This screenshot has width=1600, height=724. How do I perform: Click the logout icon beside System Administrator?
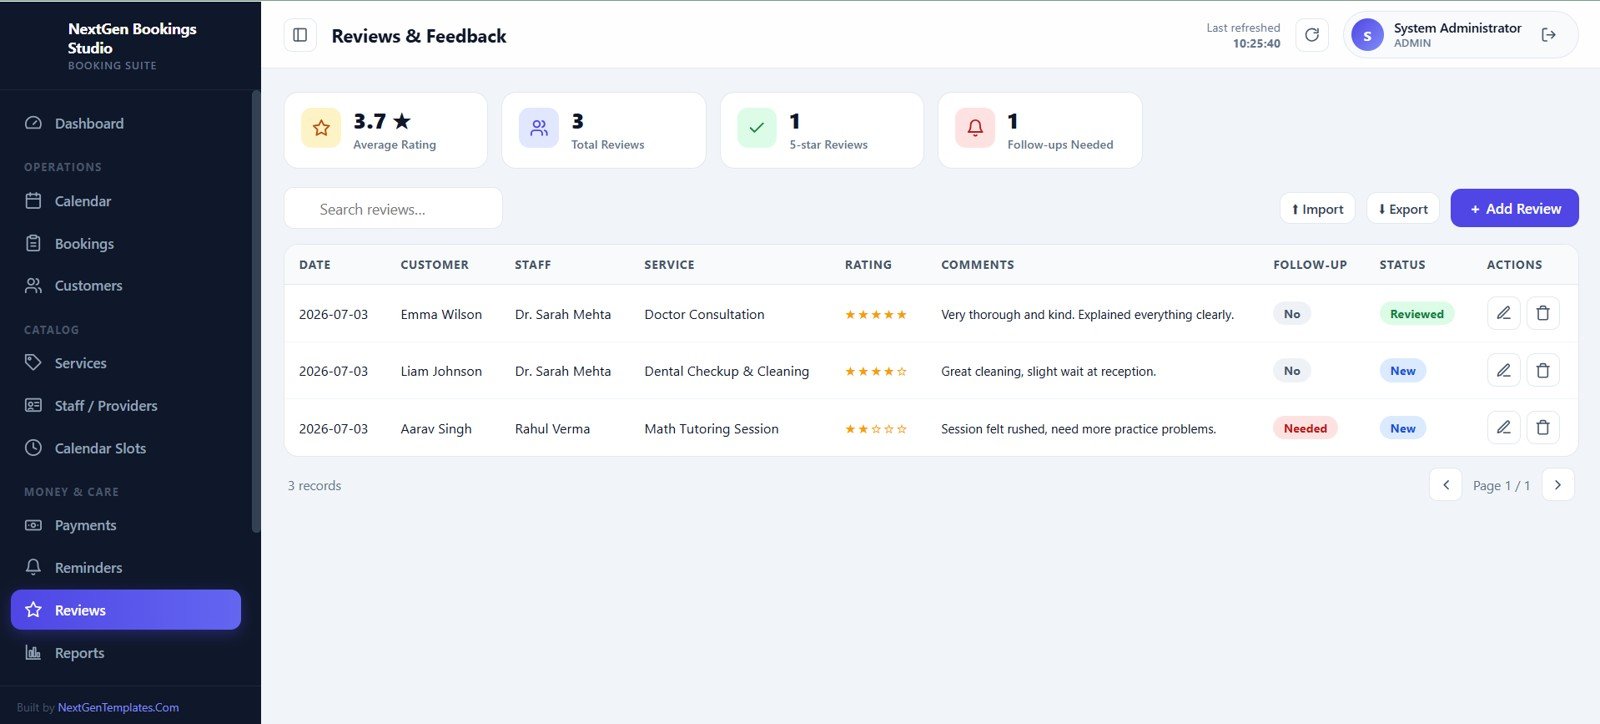coord(1549,35)
